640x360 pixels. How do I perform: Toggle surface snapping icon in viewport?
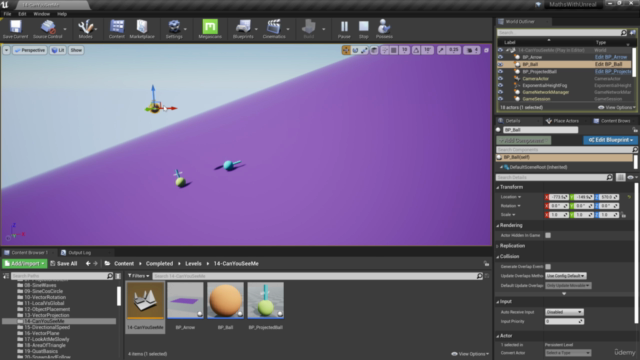pyautogui.click(x=384, y=50)
